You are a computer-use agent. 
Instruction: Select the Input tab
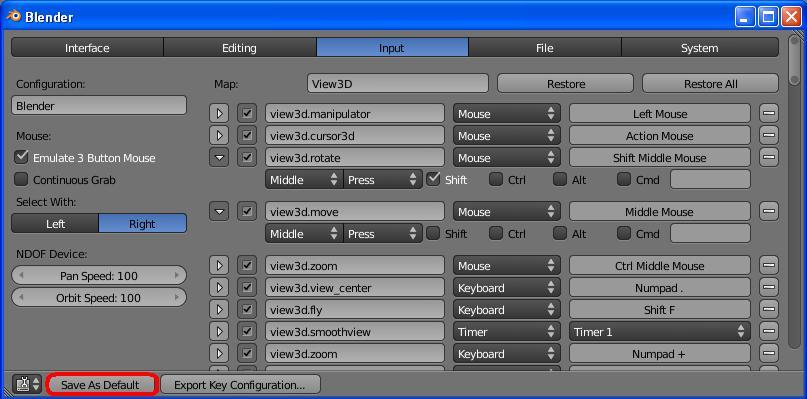tap(392, 47)
